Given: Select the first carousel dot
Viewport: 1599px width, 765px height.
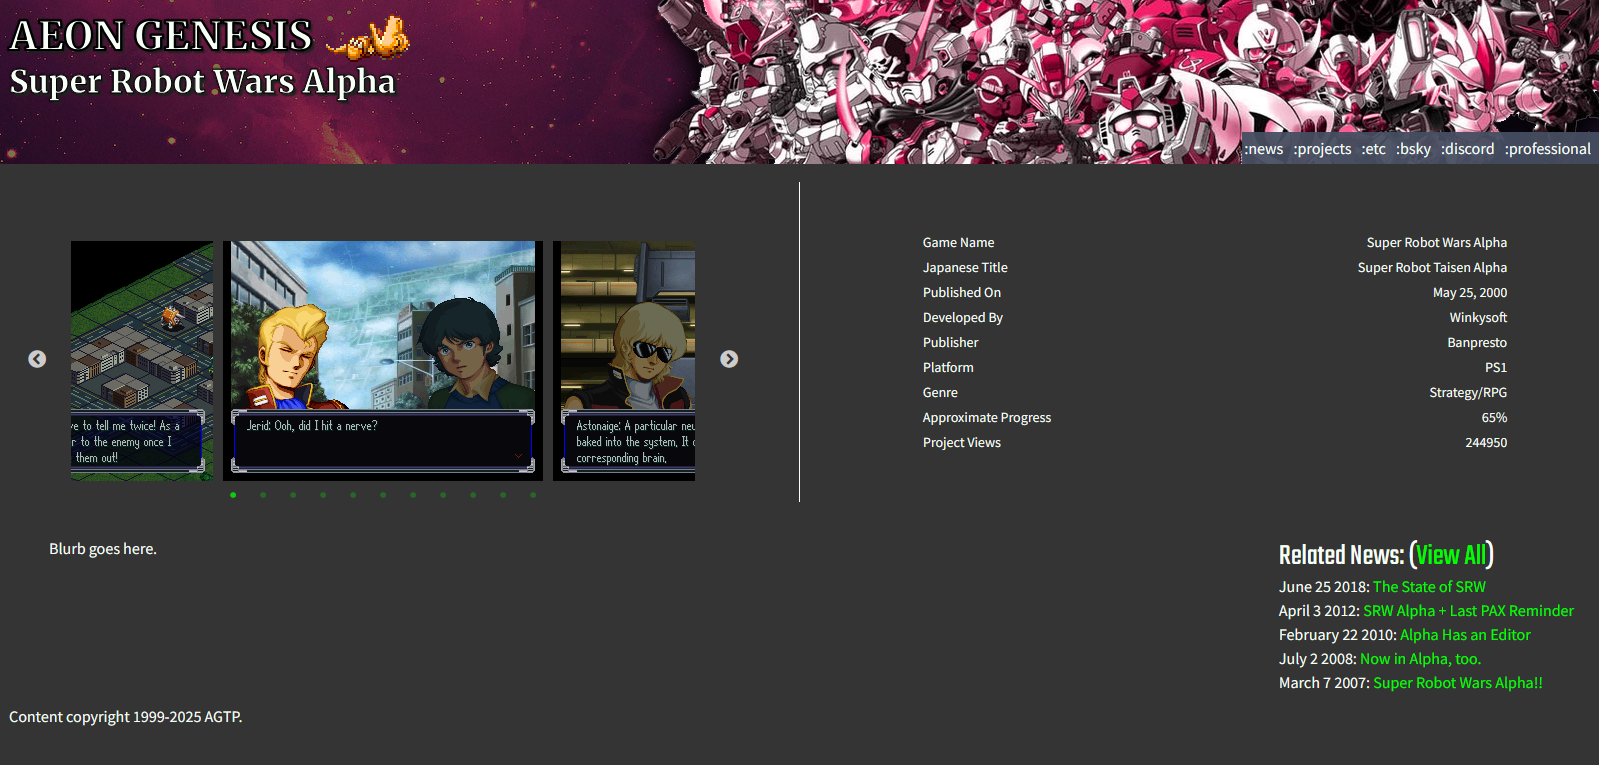Looking at the screenshot, I should (233, 495).
